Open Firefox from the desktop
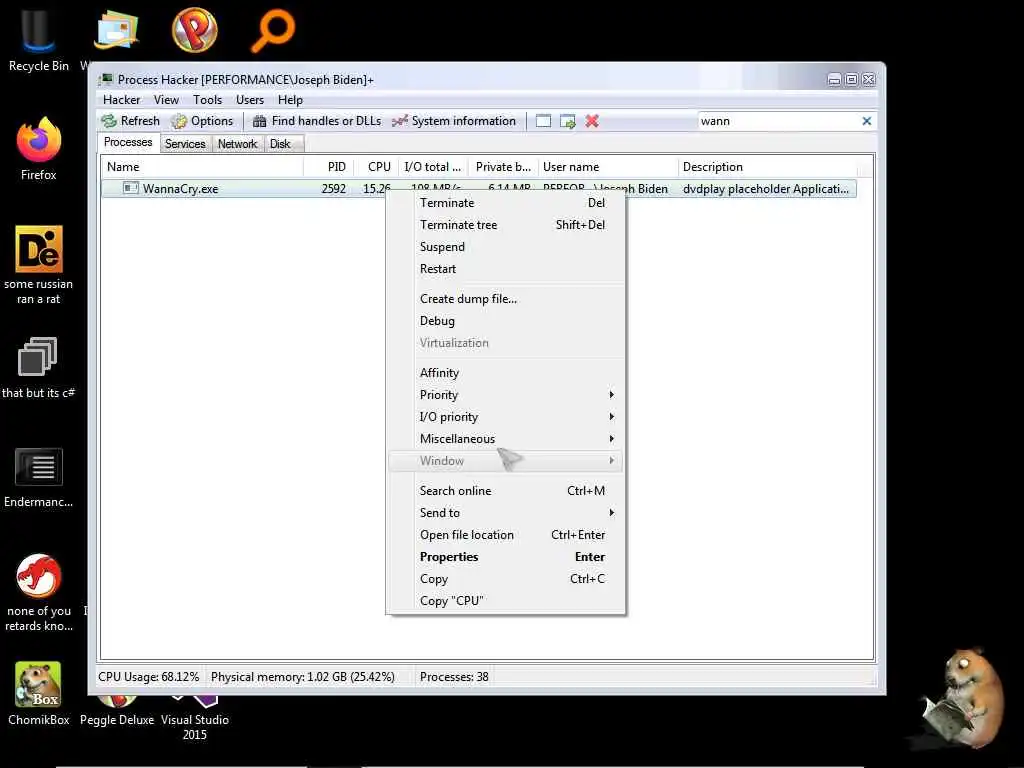1024x768 pixels. pyautogui.click(x=39, y=148)
